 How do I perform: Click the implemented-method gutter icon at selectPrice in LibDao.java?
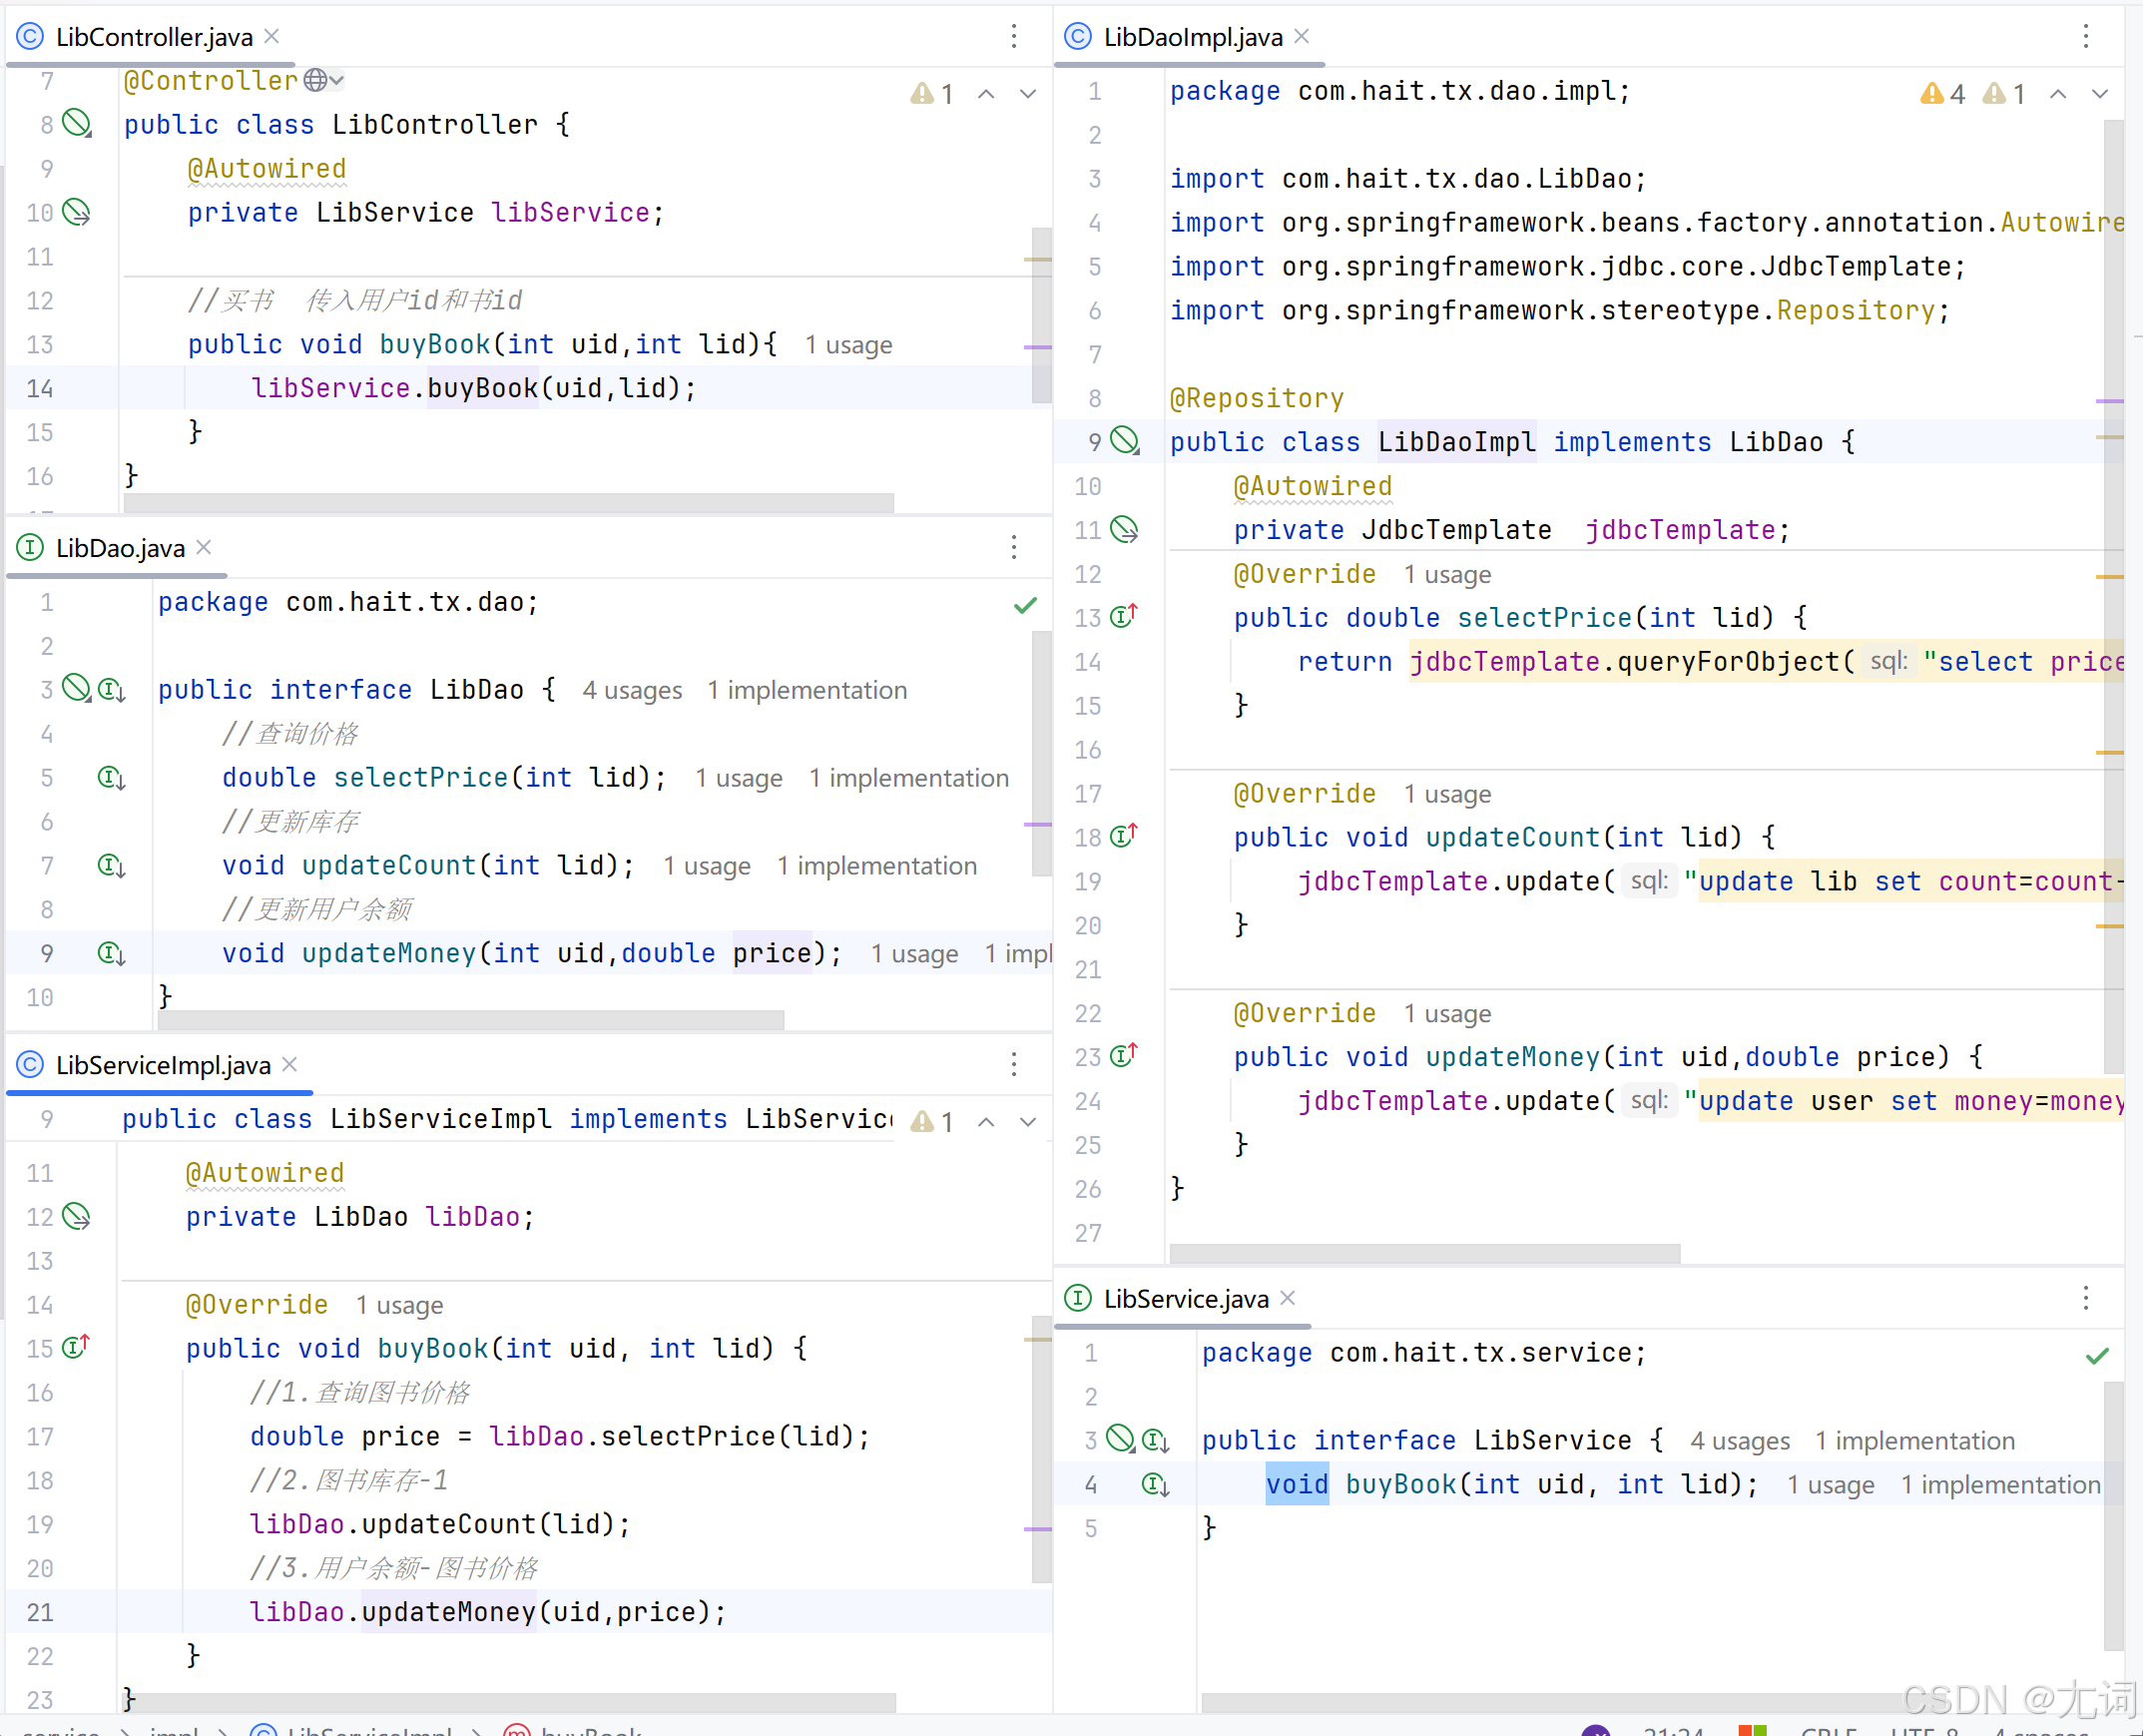point(111,777)
